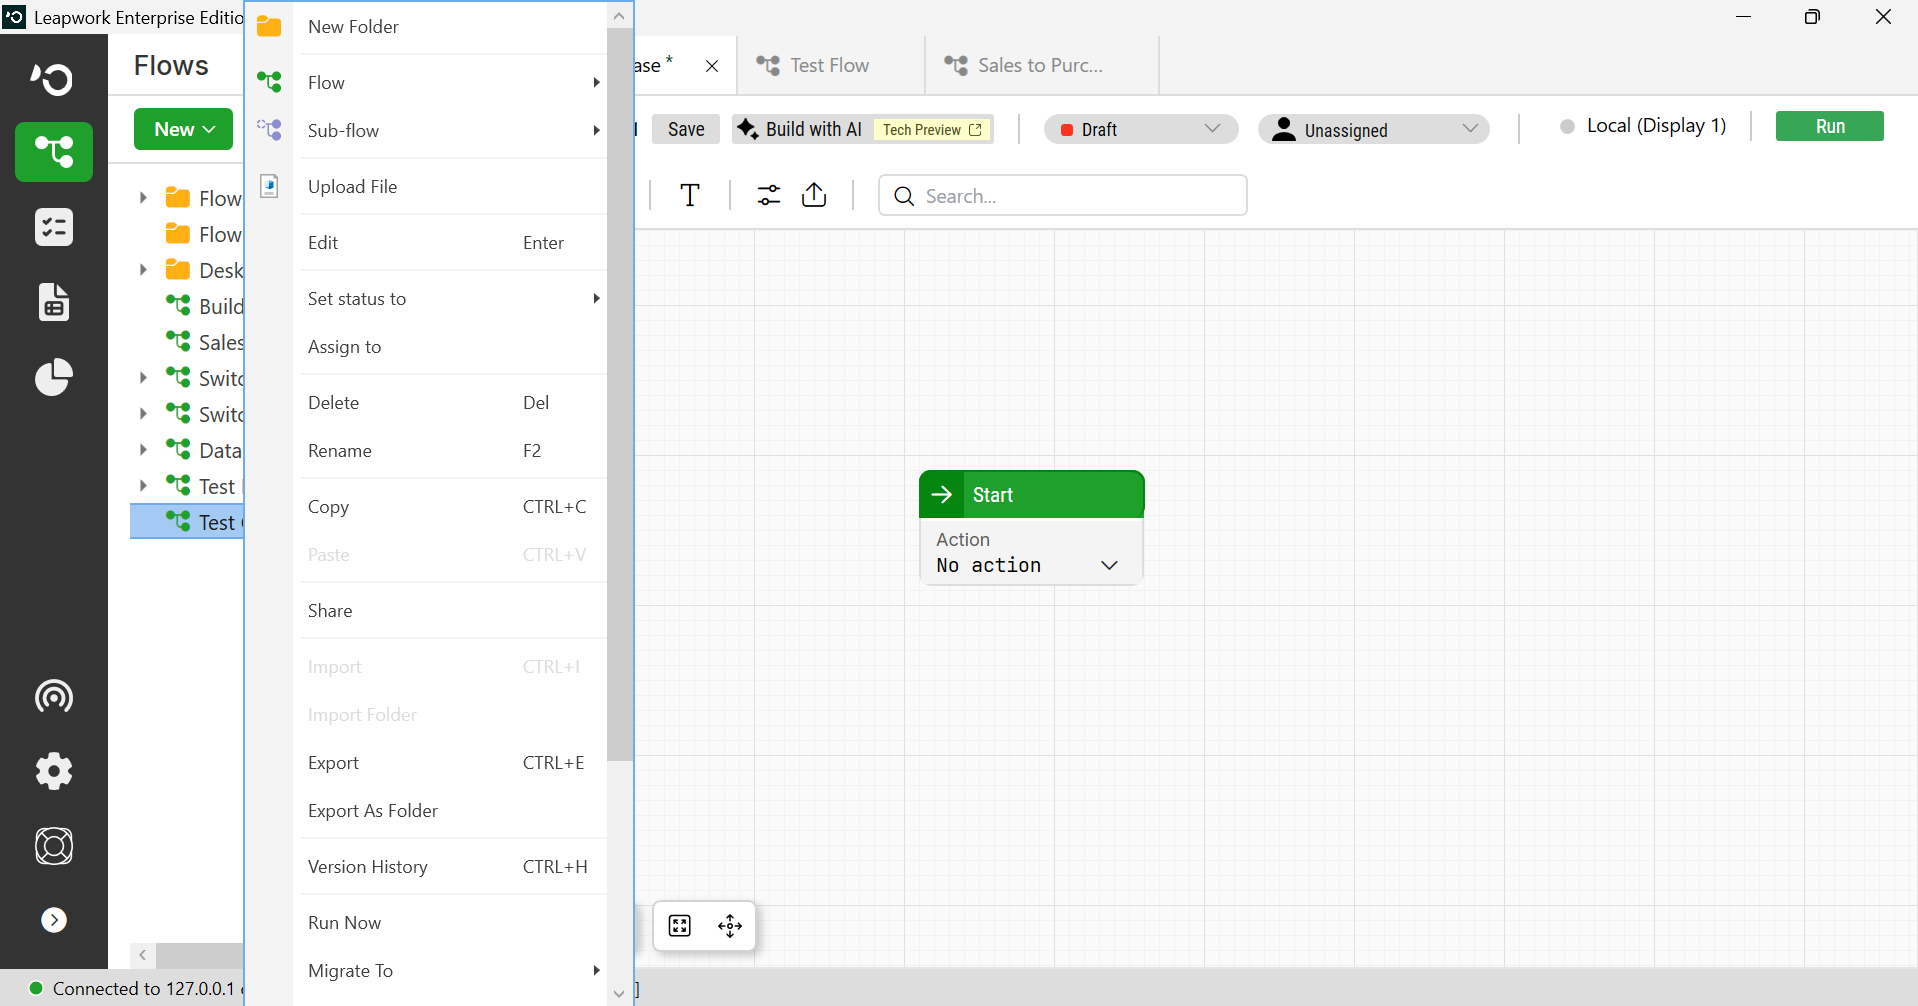Image resolution: width=1918 pixels, height=1006 pixels.
Task: Click the green Run button
Action: [1830, 126]
